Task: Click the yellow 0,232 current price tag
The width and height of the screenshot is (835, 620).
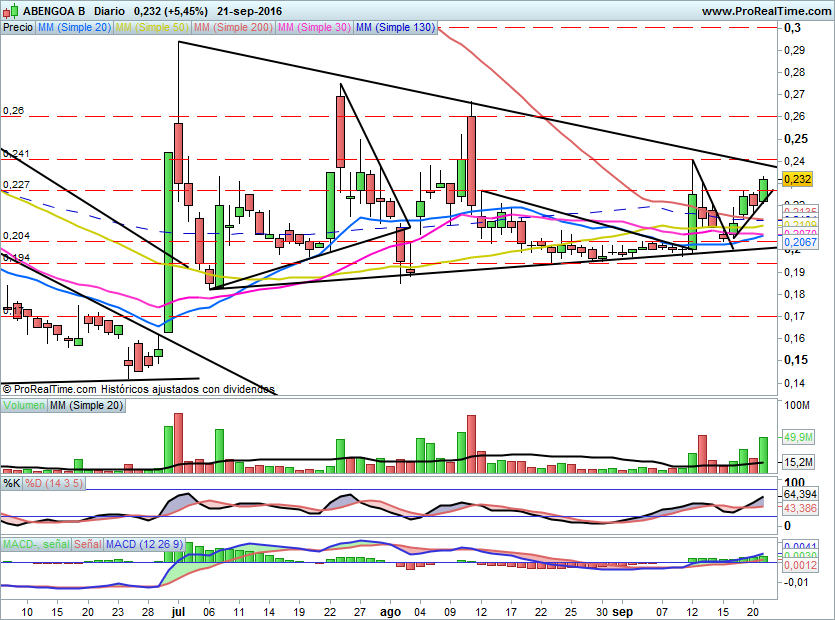Action: [x=798, y=179]
